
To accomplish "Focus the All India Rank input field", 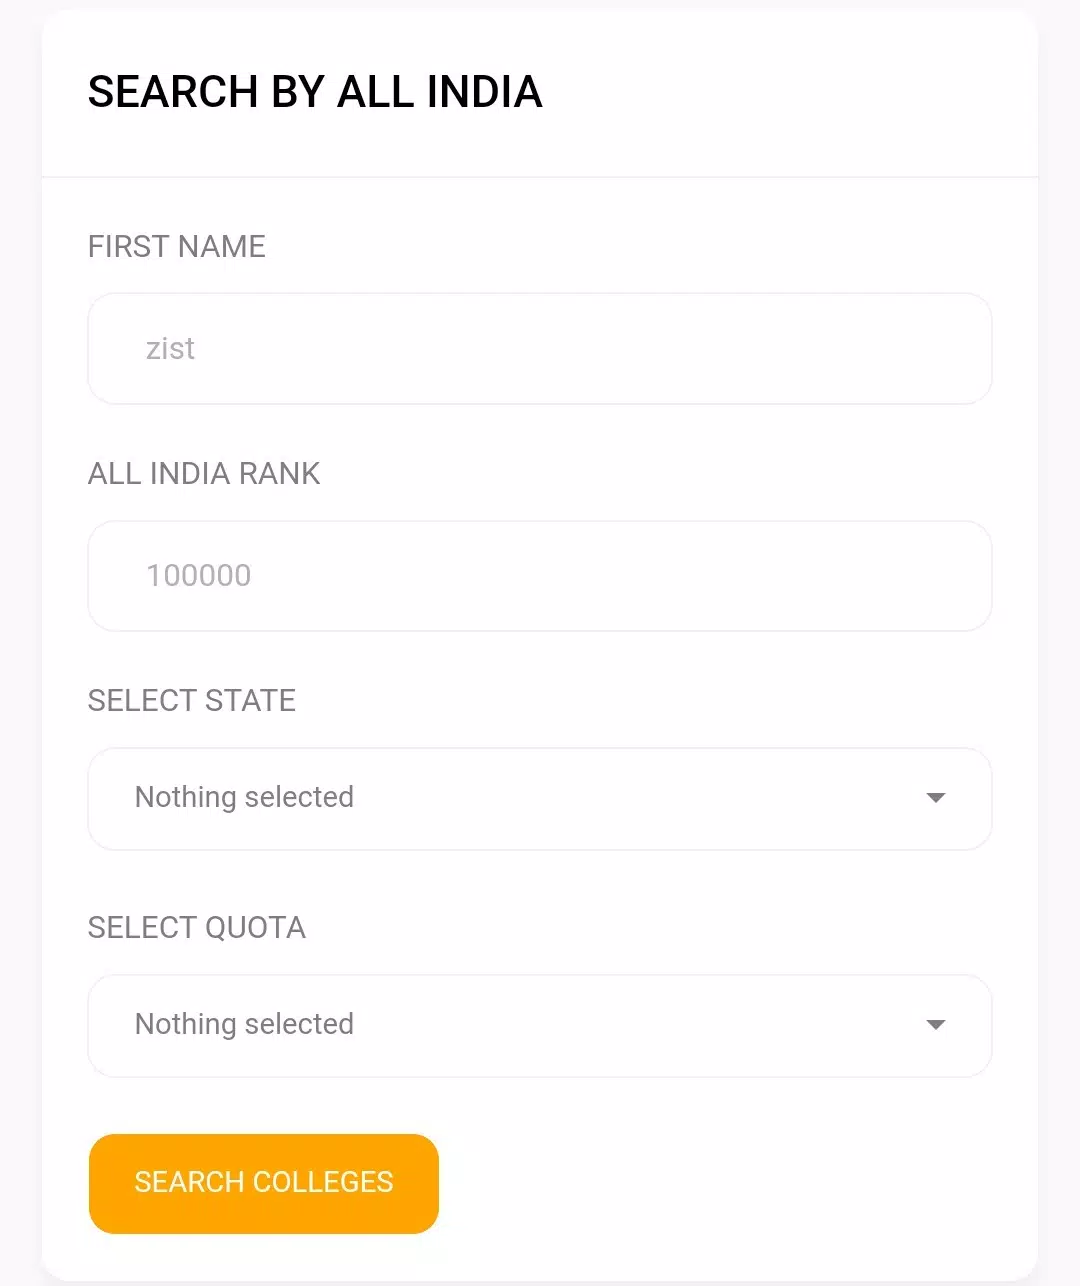I will 540,576.
